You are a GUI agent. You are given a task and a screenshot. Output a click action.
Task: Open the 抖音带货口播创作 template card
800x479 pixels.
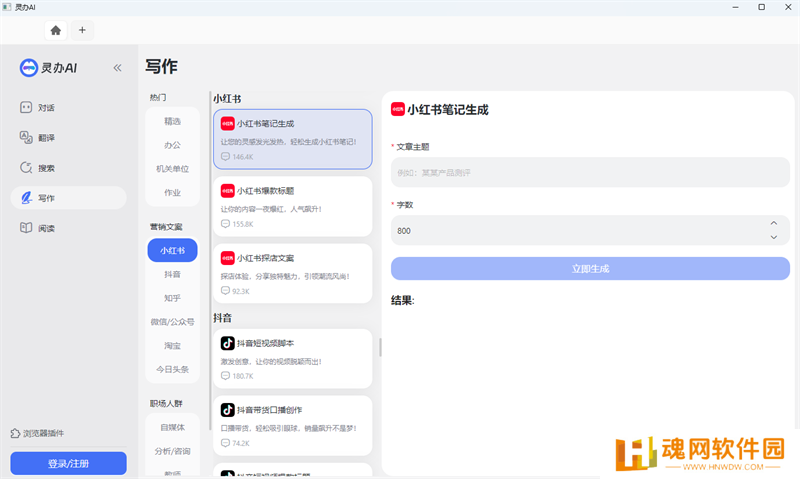coord(293,425)
